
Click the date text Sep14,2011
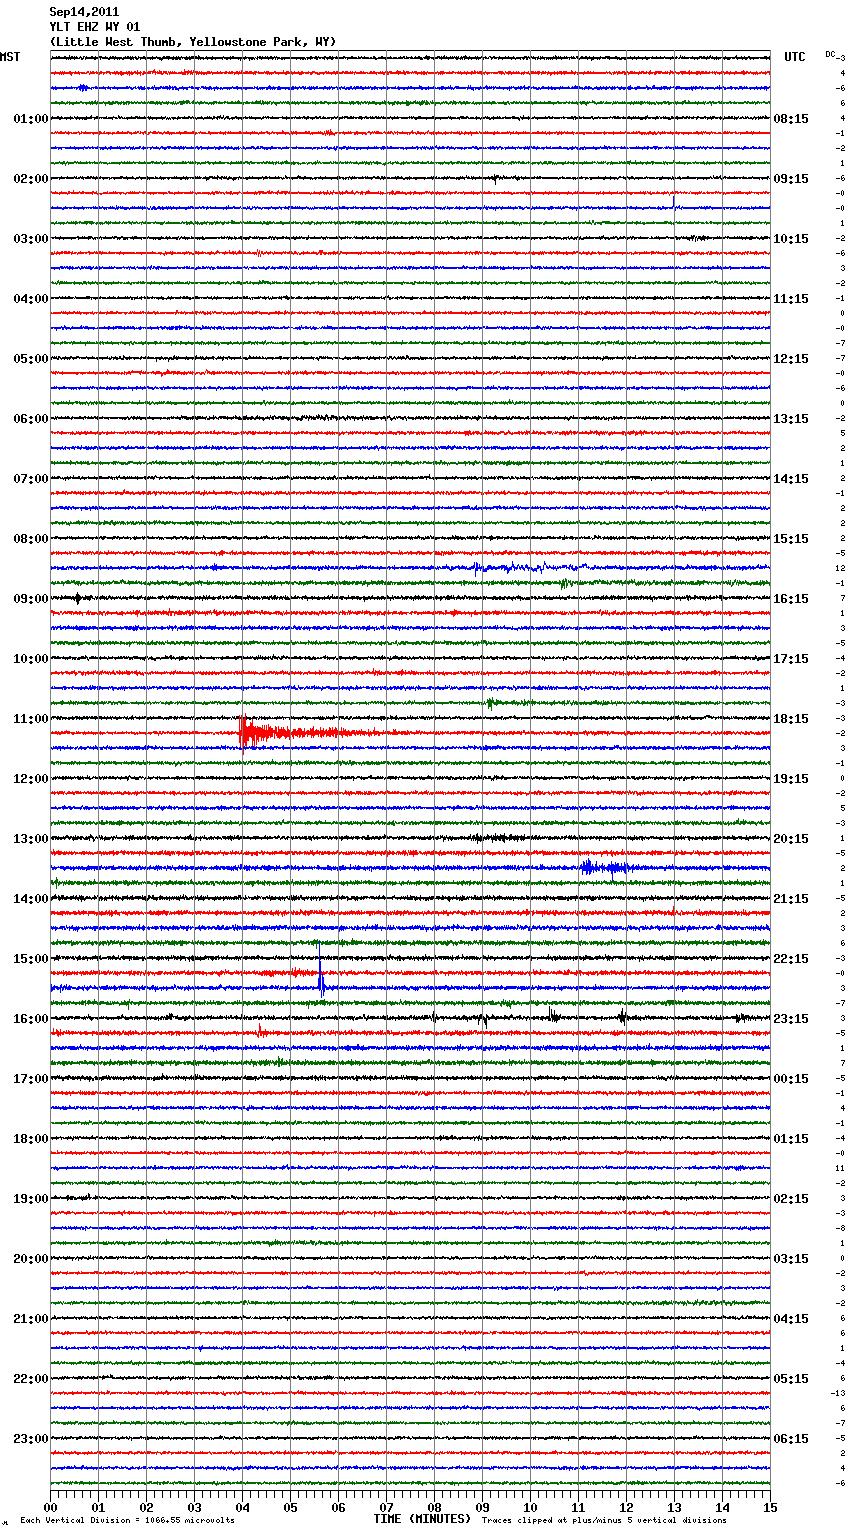click(84, 12)
